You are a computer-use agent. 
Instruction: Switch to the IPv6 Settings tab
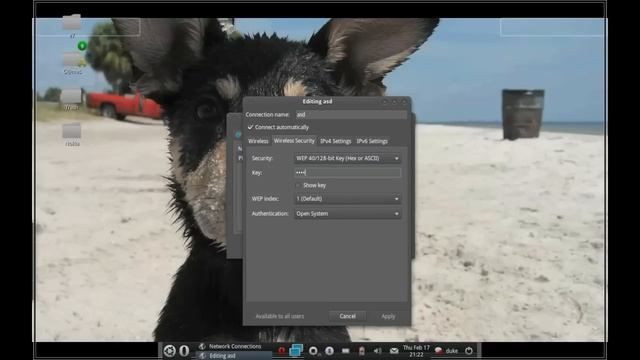coord(372,141)
